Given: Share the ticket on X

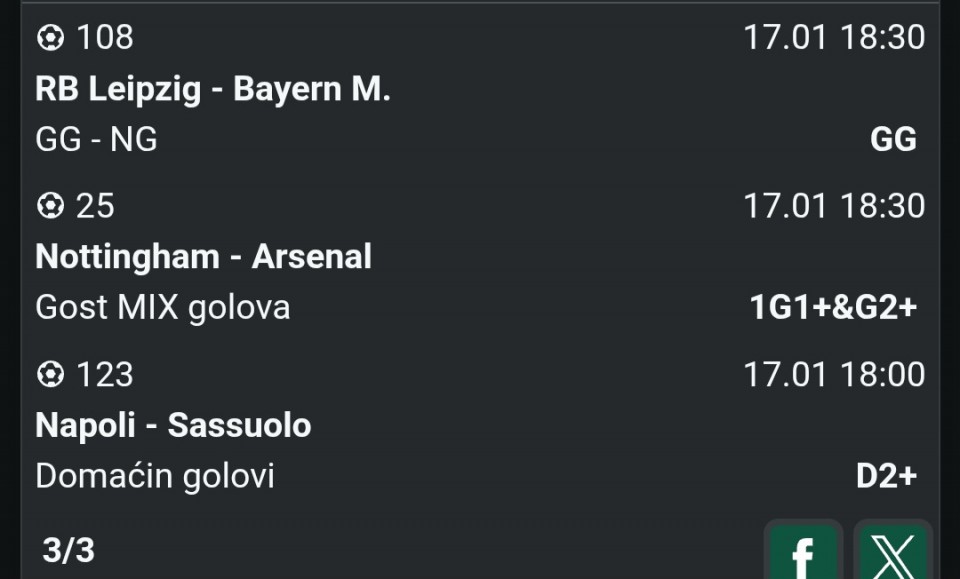Looking at the screenshot, I should 893,552.
